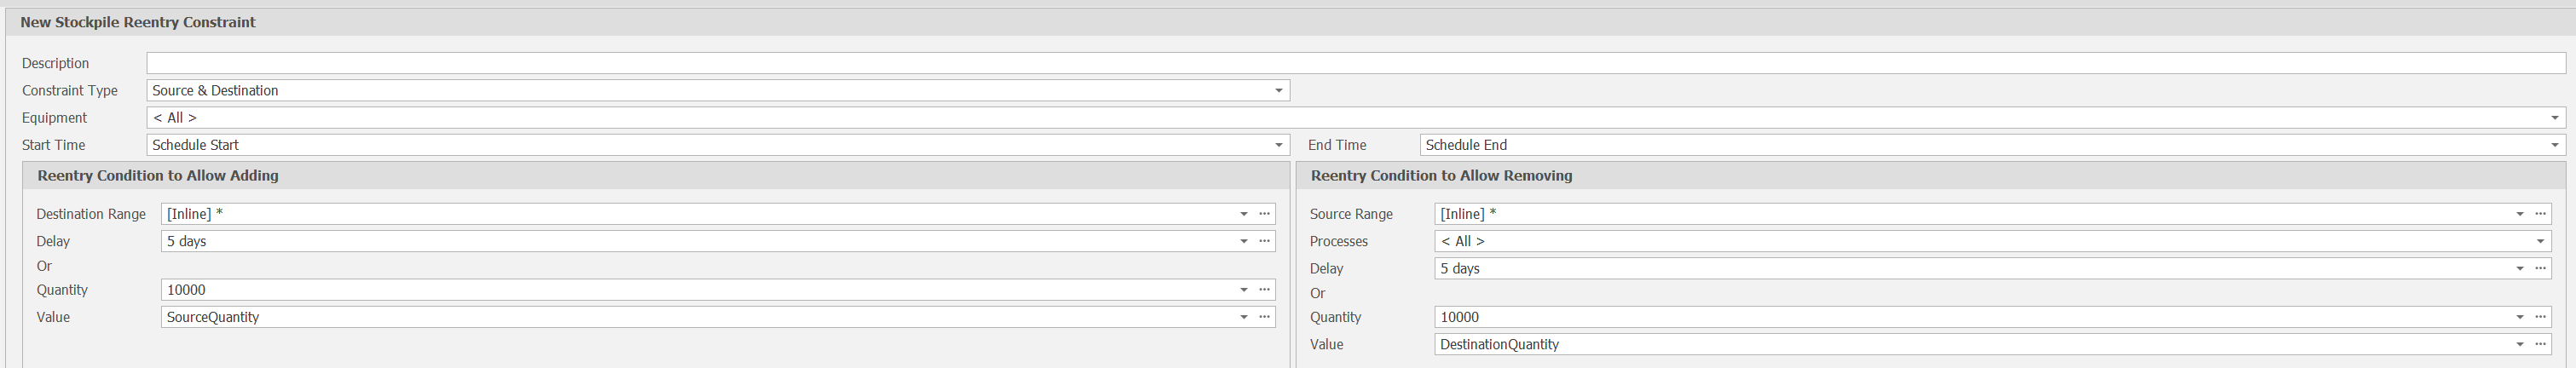Screen dimensions: 2576x368
Task: Click ellipsis button for adding Delay
Action: (1265, 241)
